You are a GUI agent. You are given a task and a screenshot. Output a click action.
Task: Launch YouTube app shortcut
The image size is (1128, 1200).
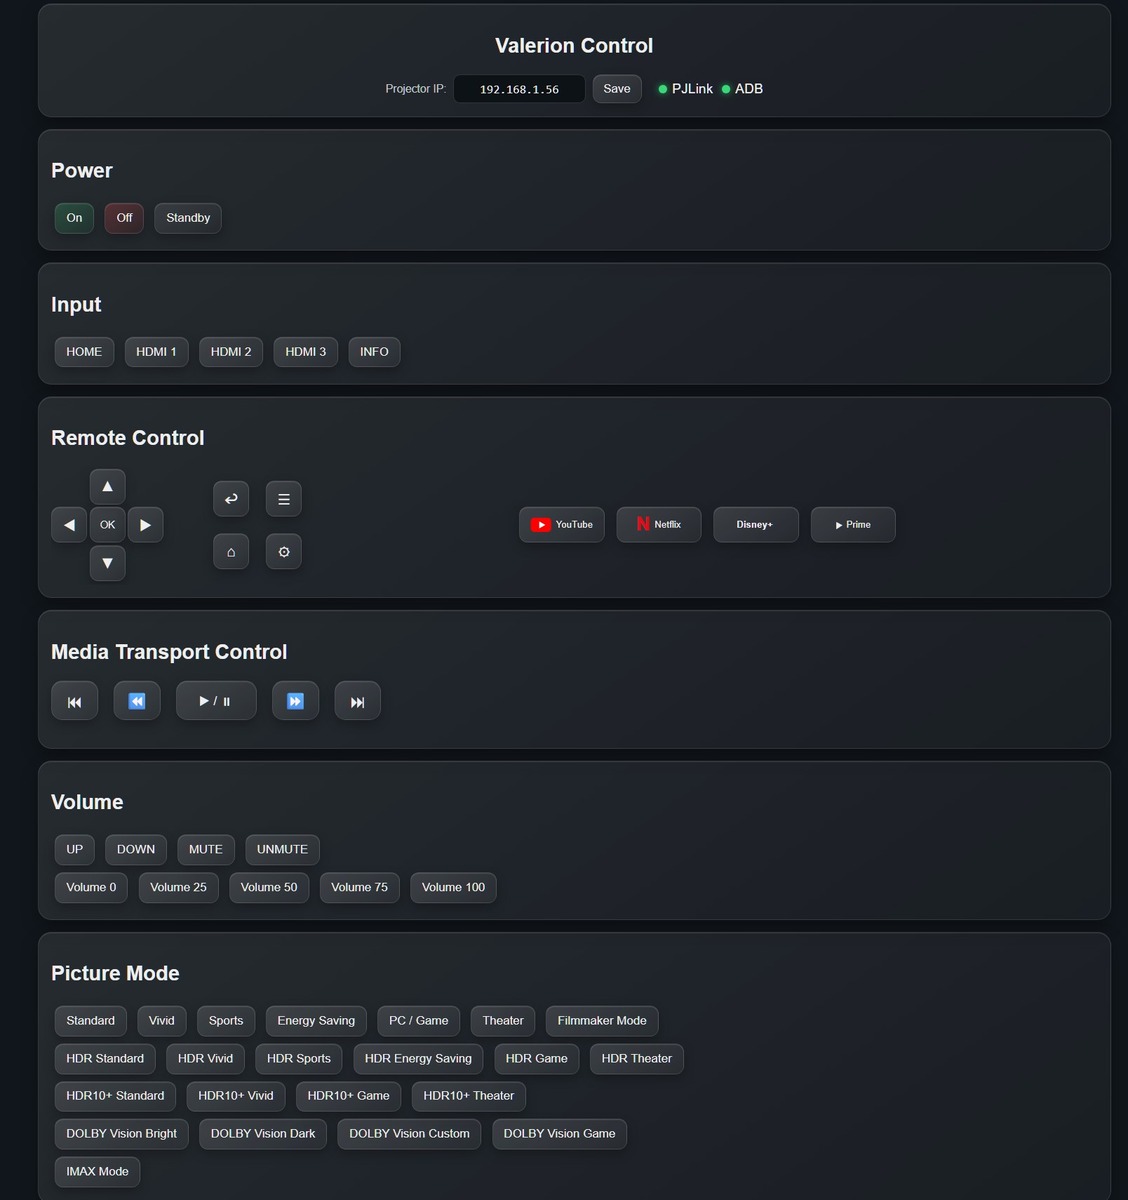[x=562, y=525]
